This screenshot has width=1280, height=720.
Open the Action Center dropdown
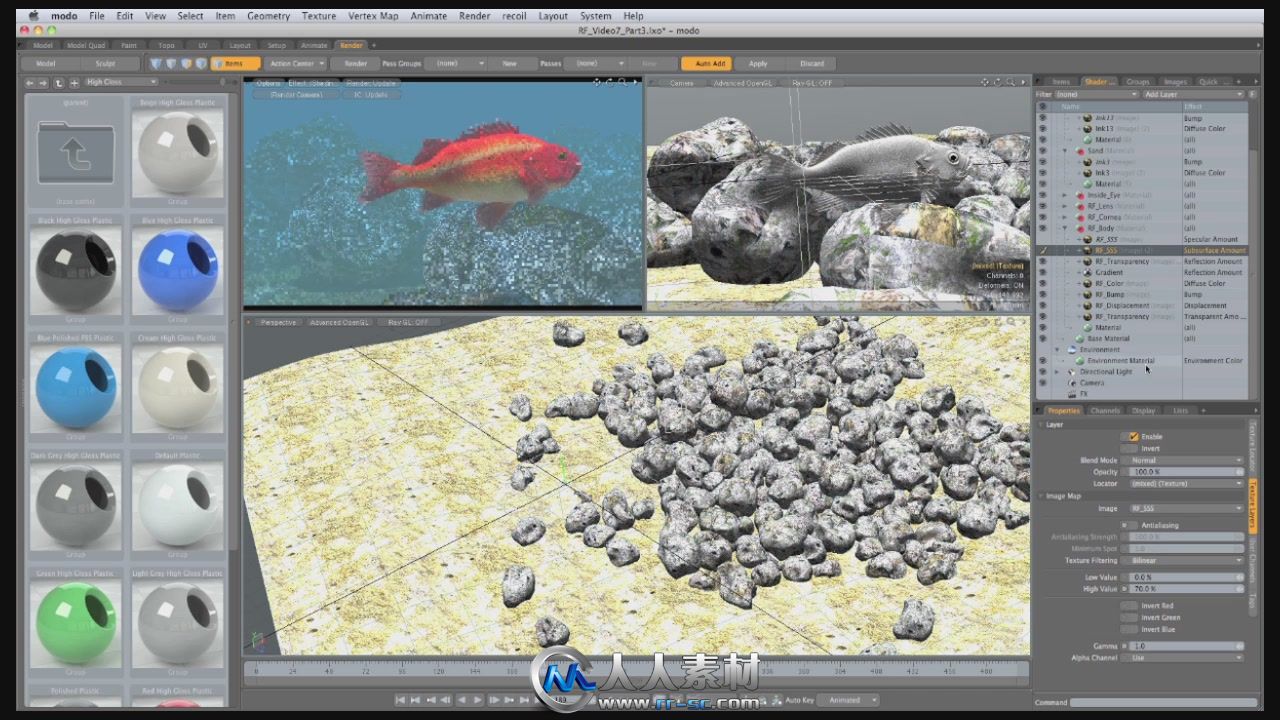[x=295, y=63]
